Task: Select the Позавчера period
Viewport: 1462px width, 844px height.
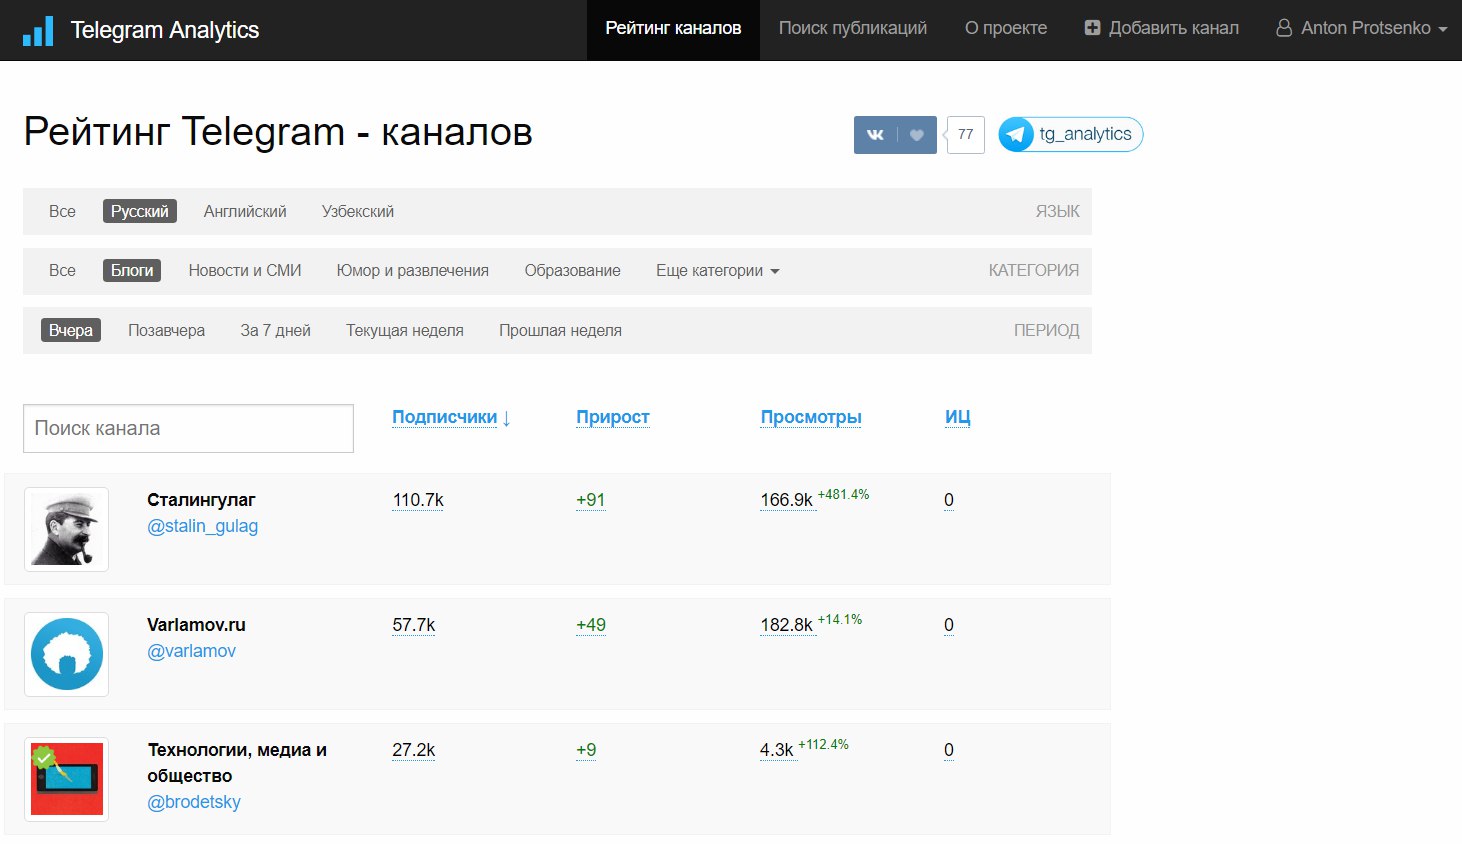Action: click(167, 331)
